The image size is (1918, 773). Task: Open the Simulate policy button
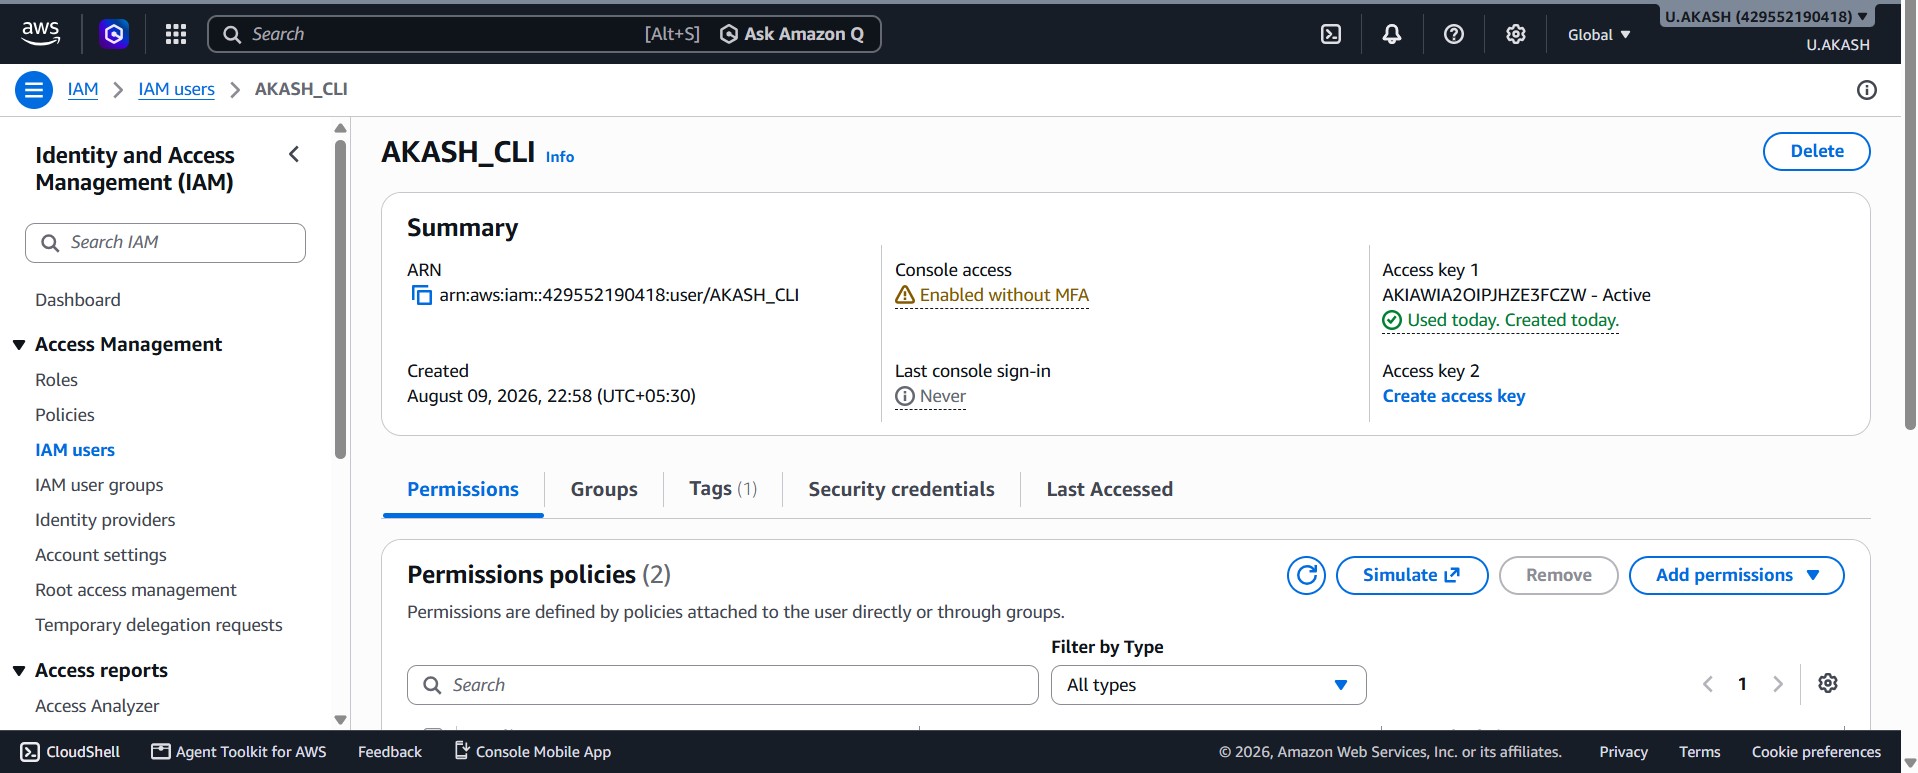[1412, 575]
